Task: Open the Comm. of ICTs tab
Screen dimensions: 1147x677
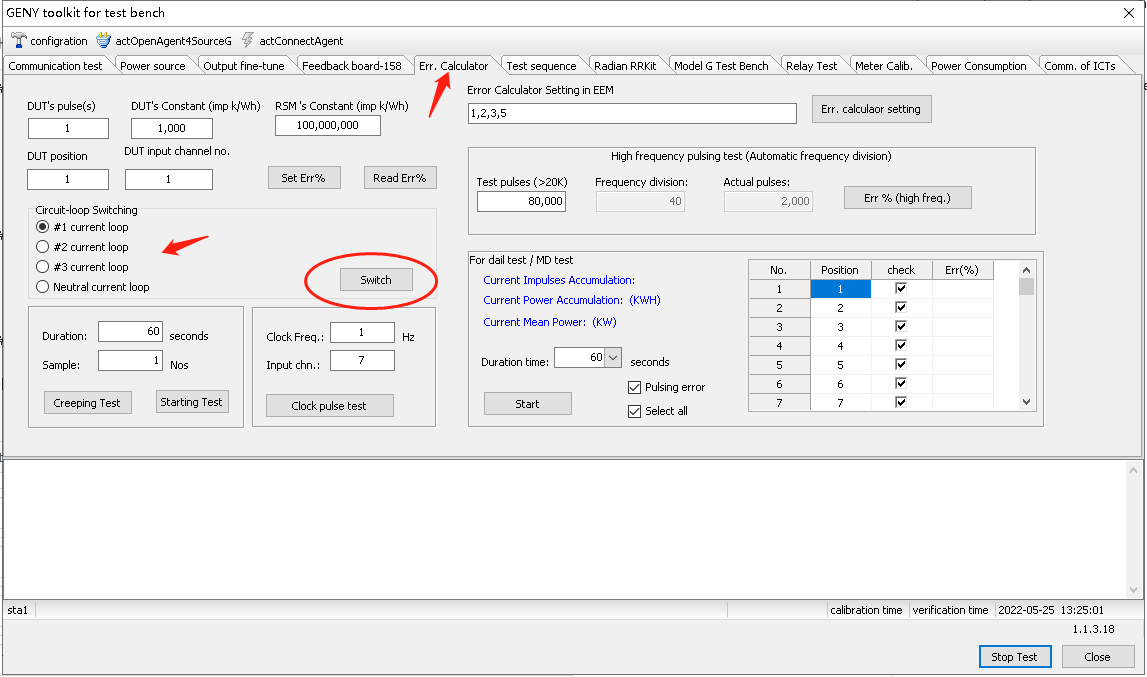Action: (1080, 66)
